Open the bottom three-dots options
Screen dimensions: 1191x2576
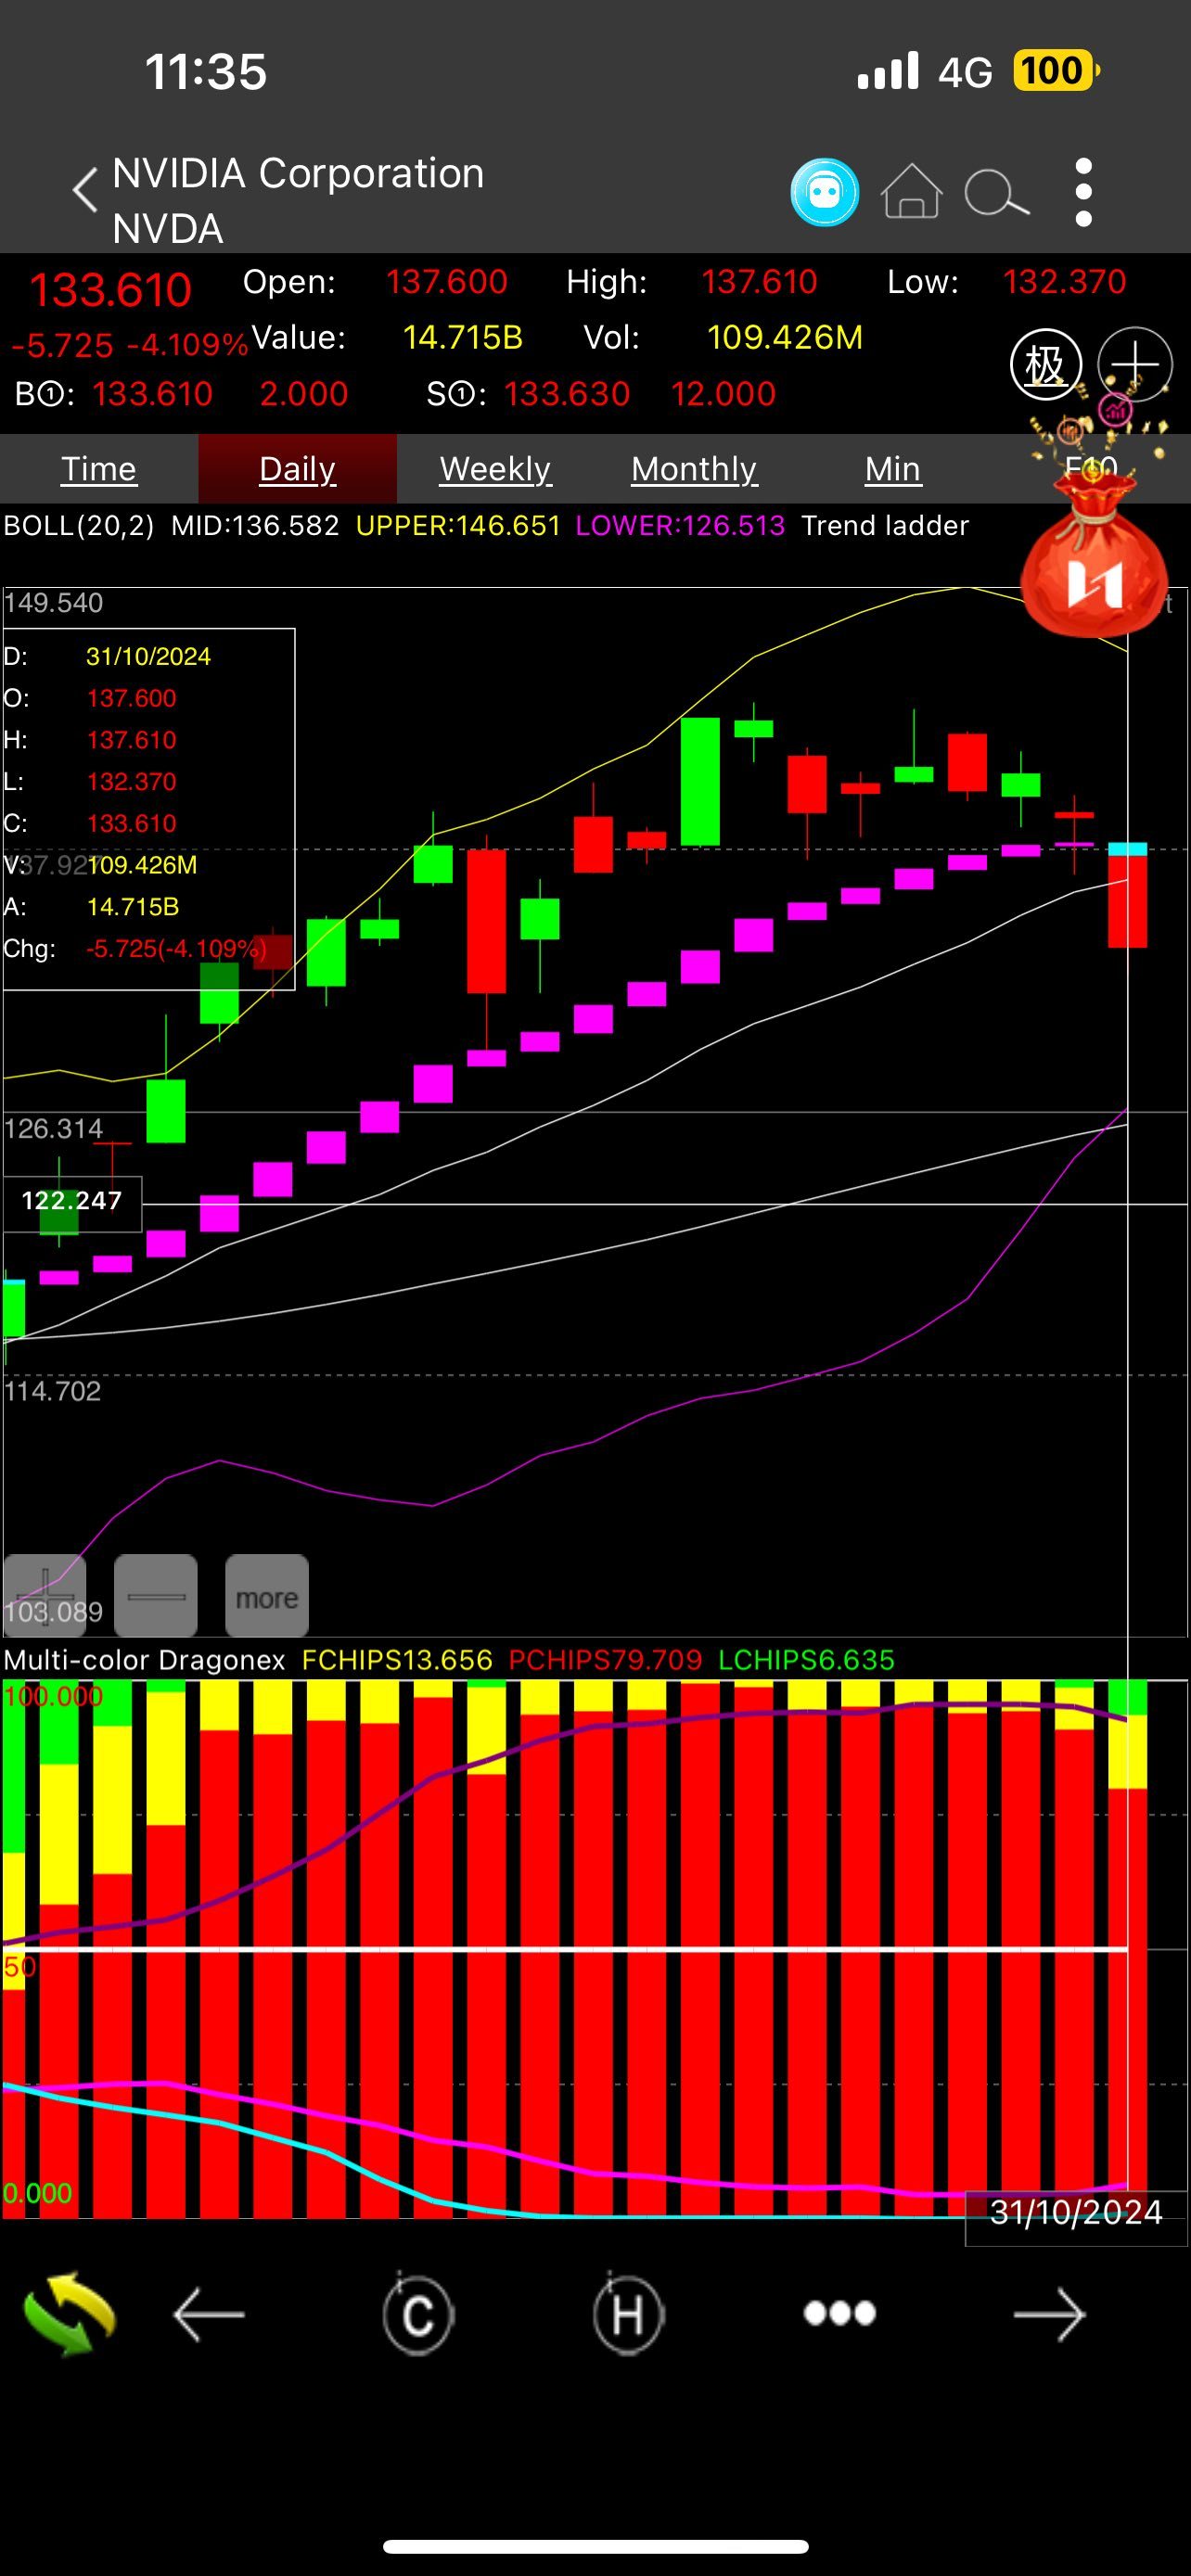click(x=840, y=2313)
